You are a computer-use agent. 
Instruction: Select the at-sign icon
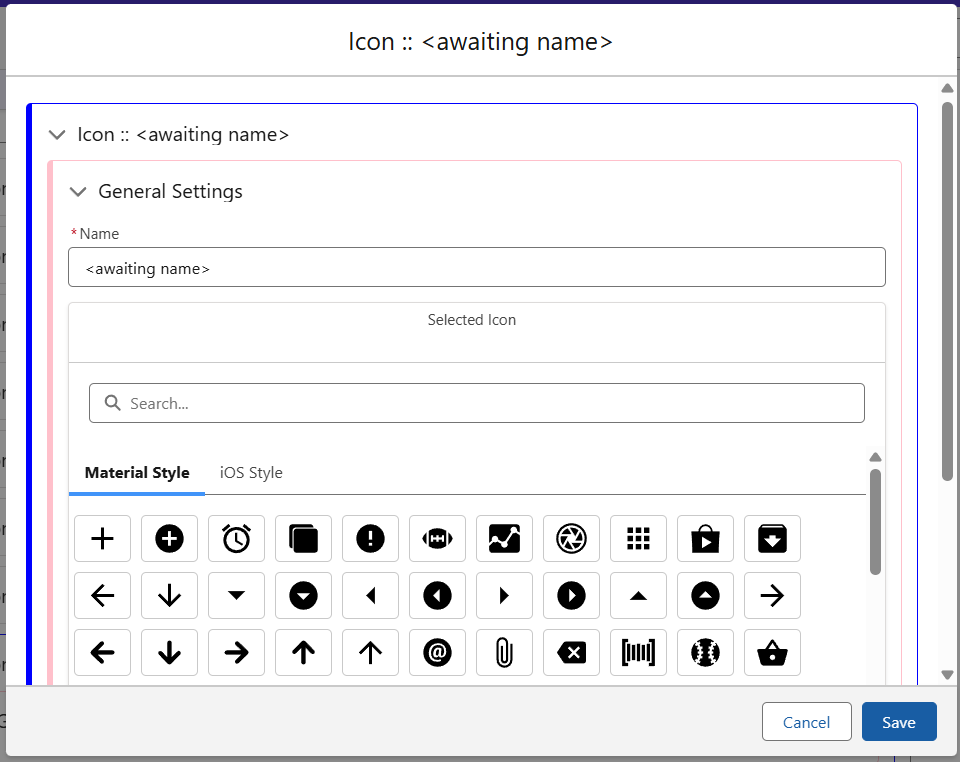coord(437,653)
